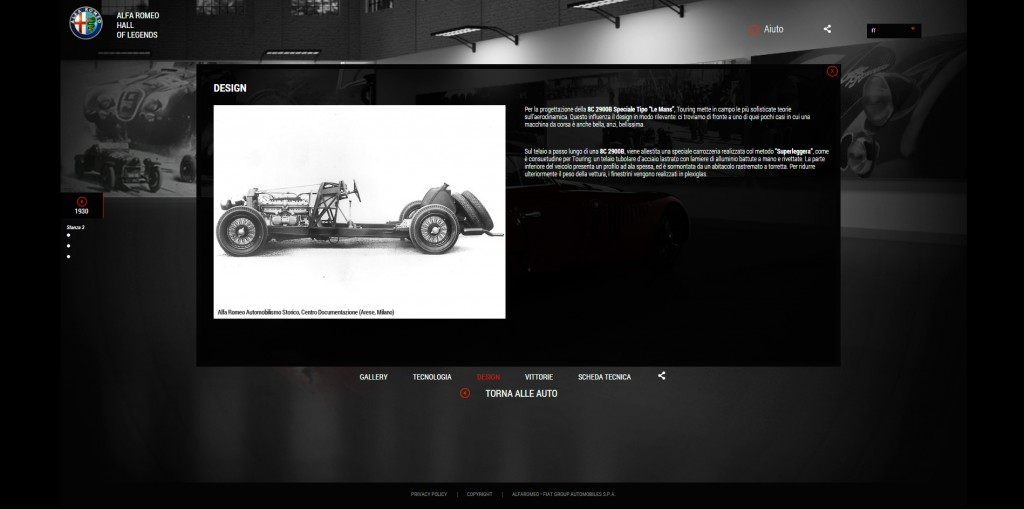Click the share icon beside Scheda Tecnica

tap(662, 376)
